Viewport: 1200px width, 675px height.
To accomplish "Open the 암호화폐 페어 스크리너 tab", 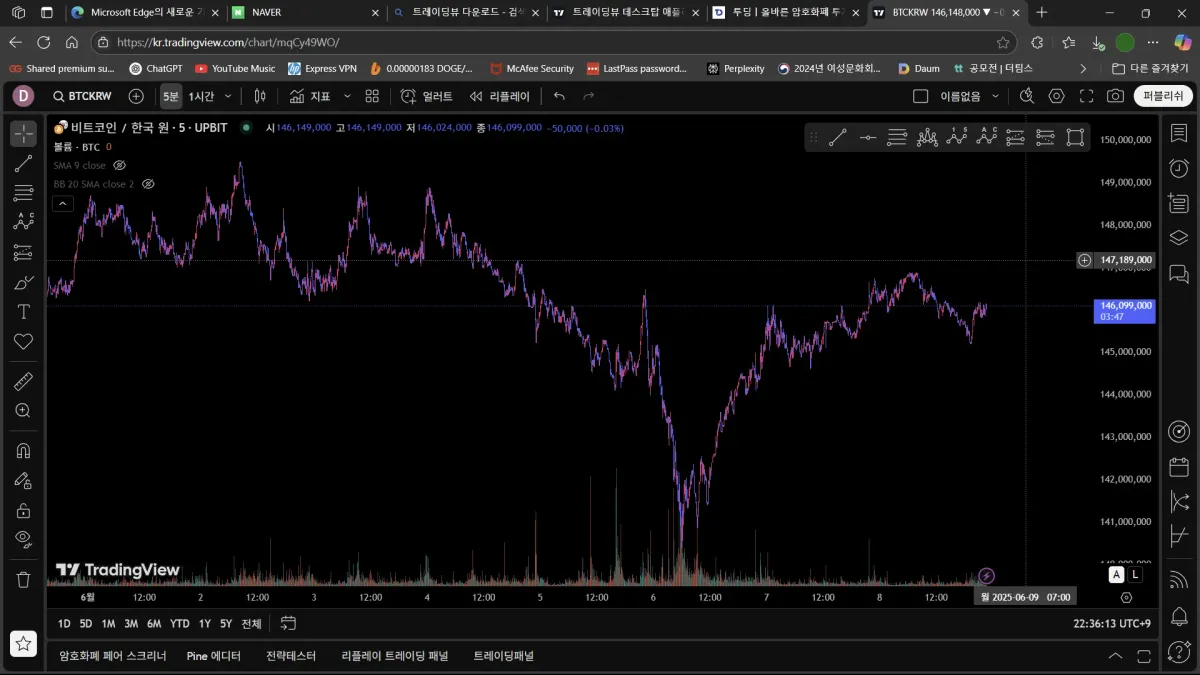I will tap(113, 656).
